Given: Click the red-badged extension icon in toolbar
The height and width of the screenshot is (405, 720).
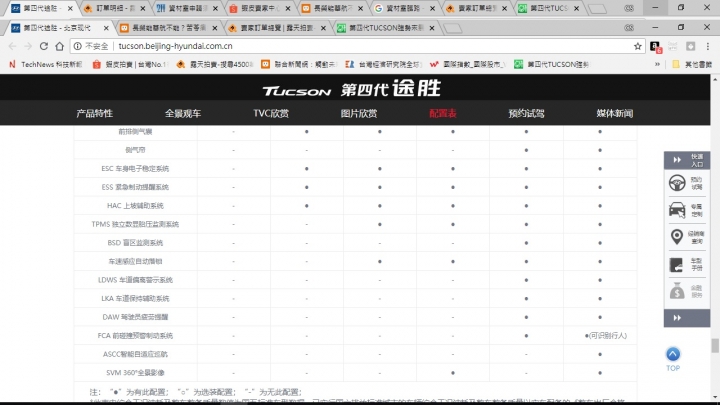Looking at the screenshot, I should (655, 46).
